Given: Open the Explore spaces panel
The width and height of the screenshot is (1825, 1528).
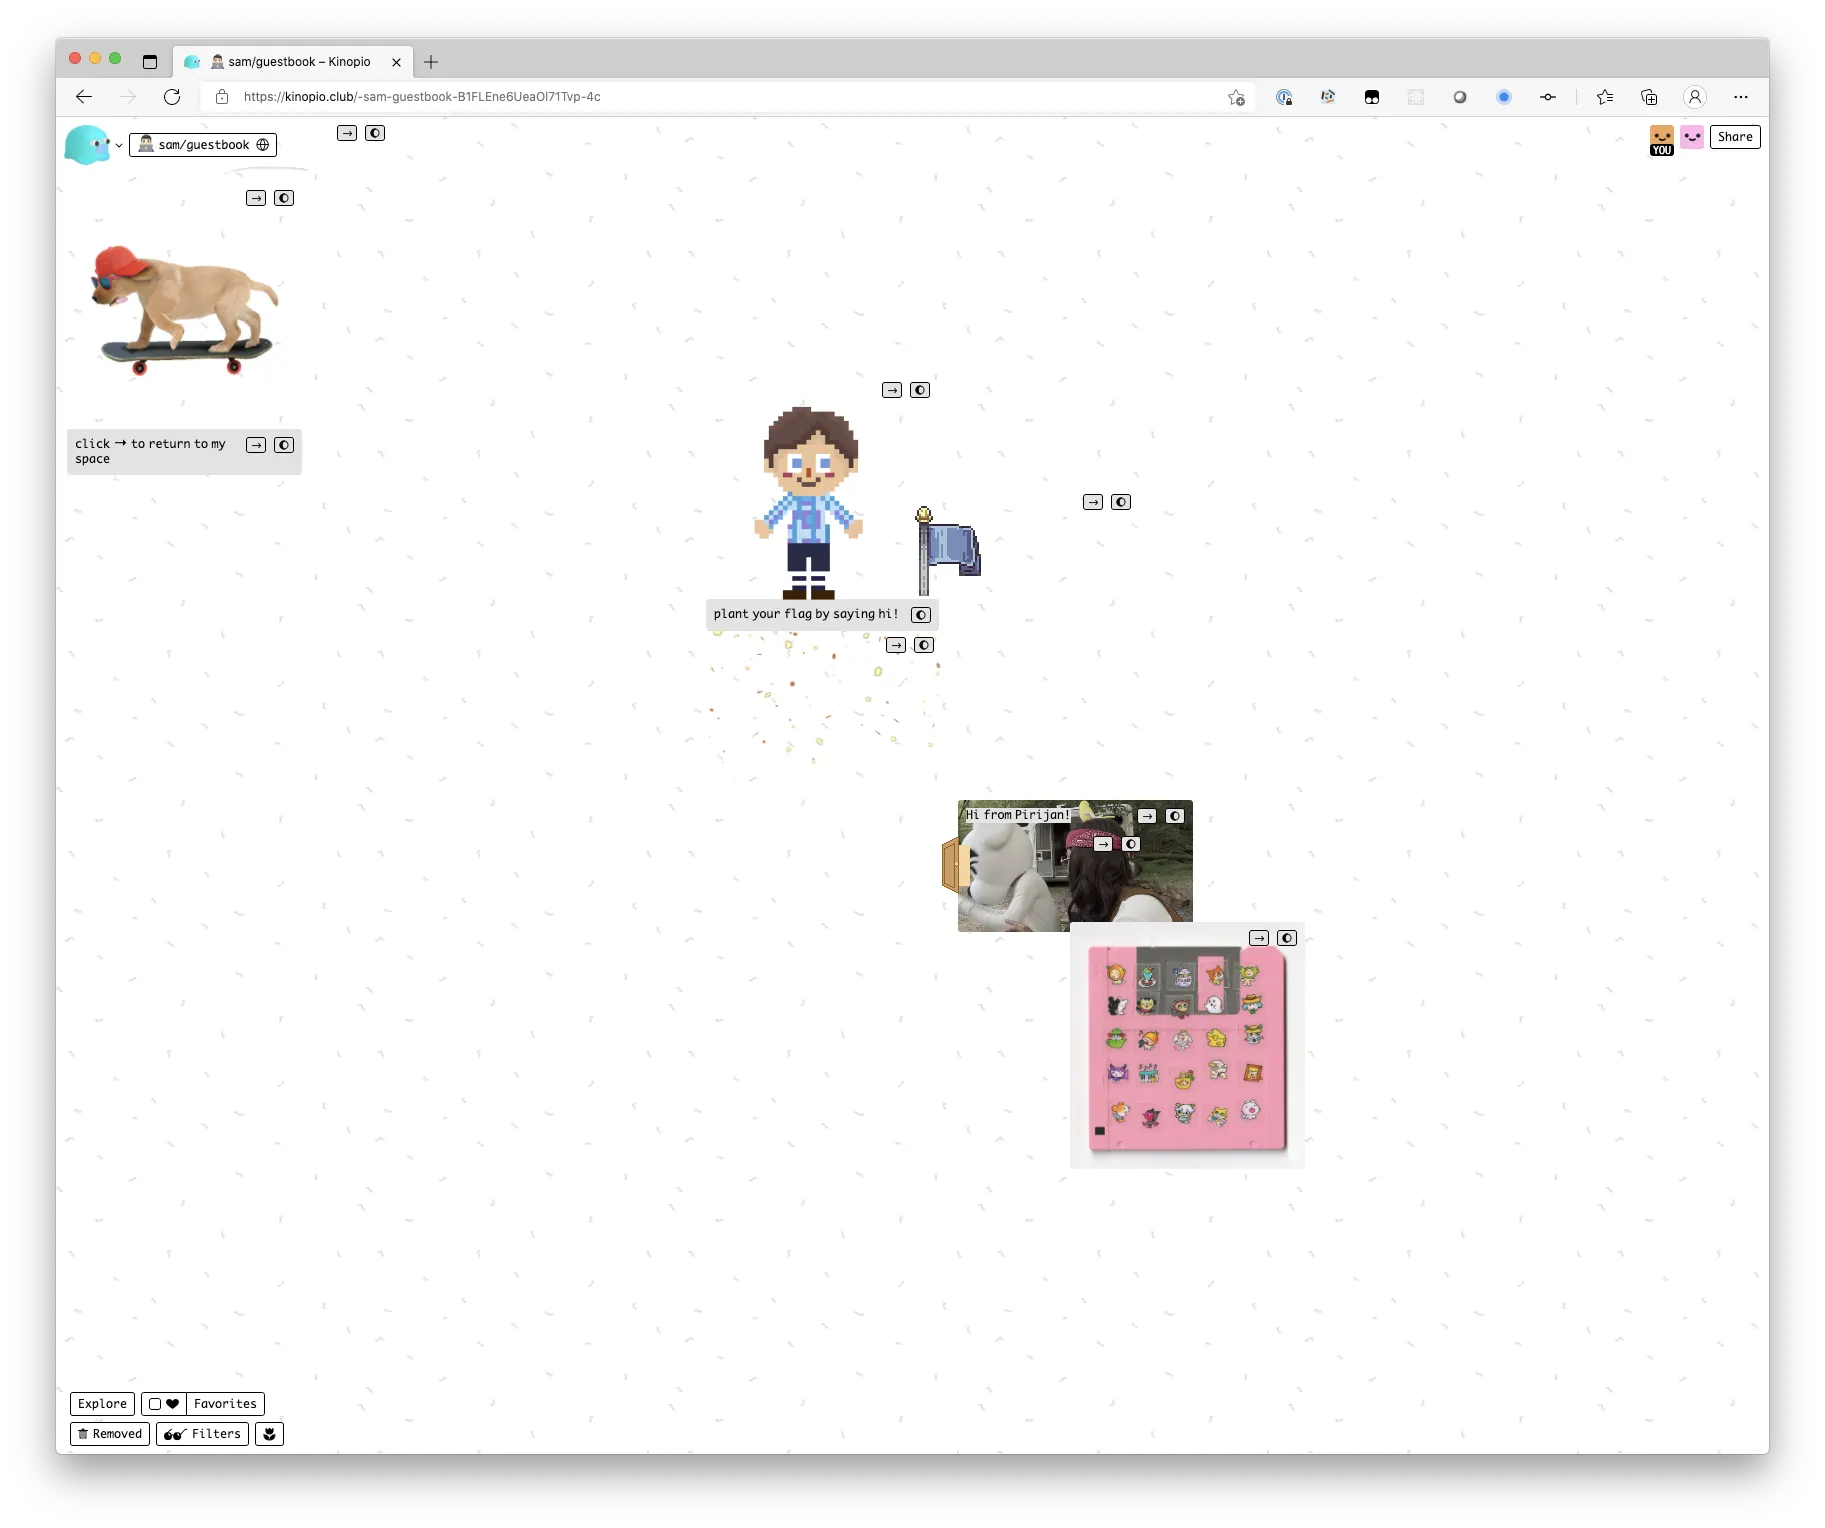Looking at the screenshot, I should pos(102,1404).
